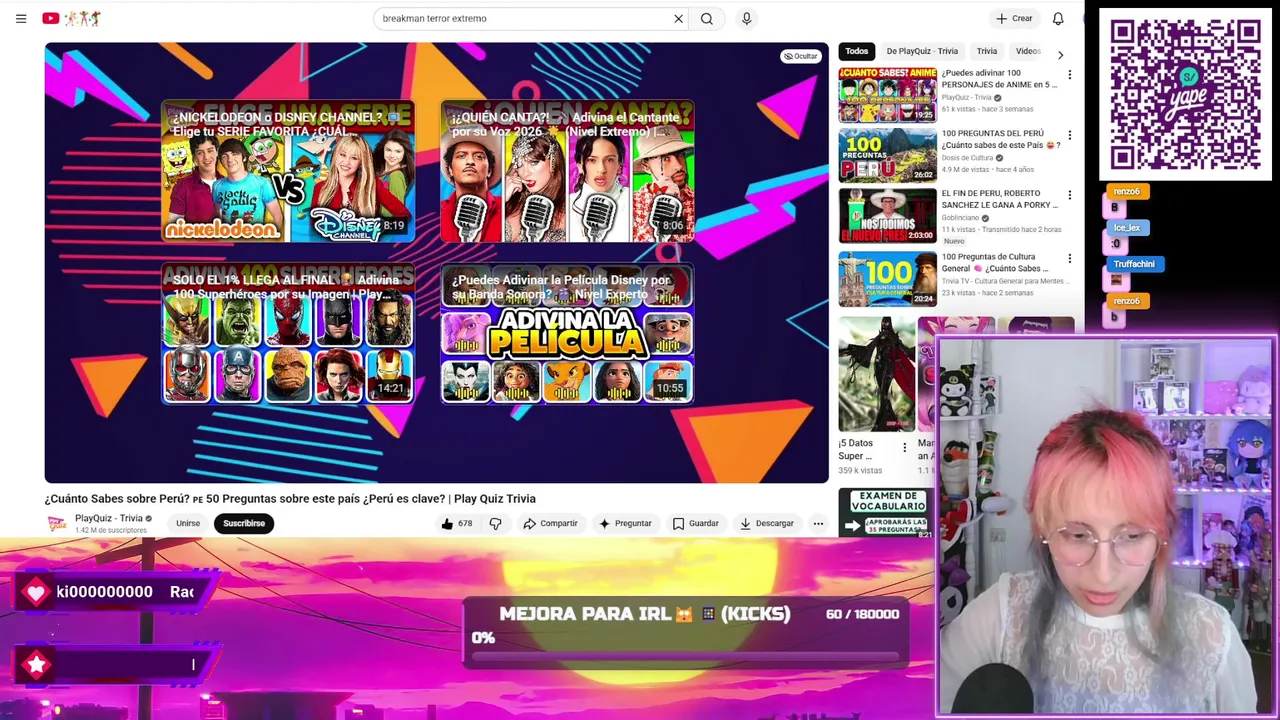
Task: Click the Ice_lex chat username
Action: (x=1126, y=228)
